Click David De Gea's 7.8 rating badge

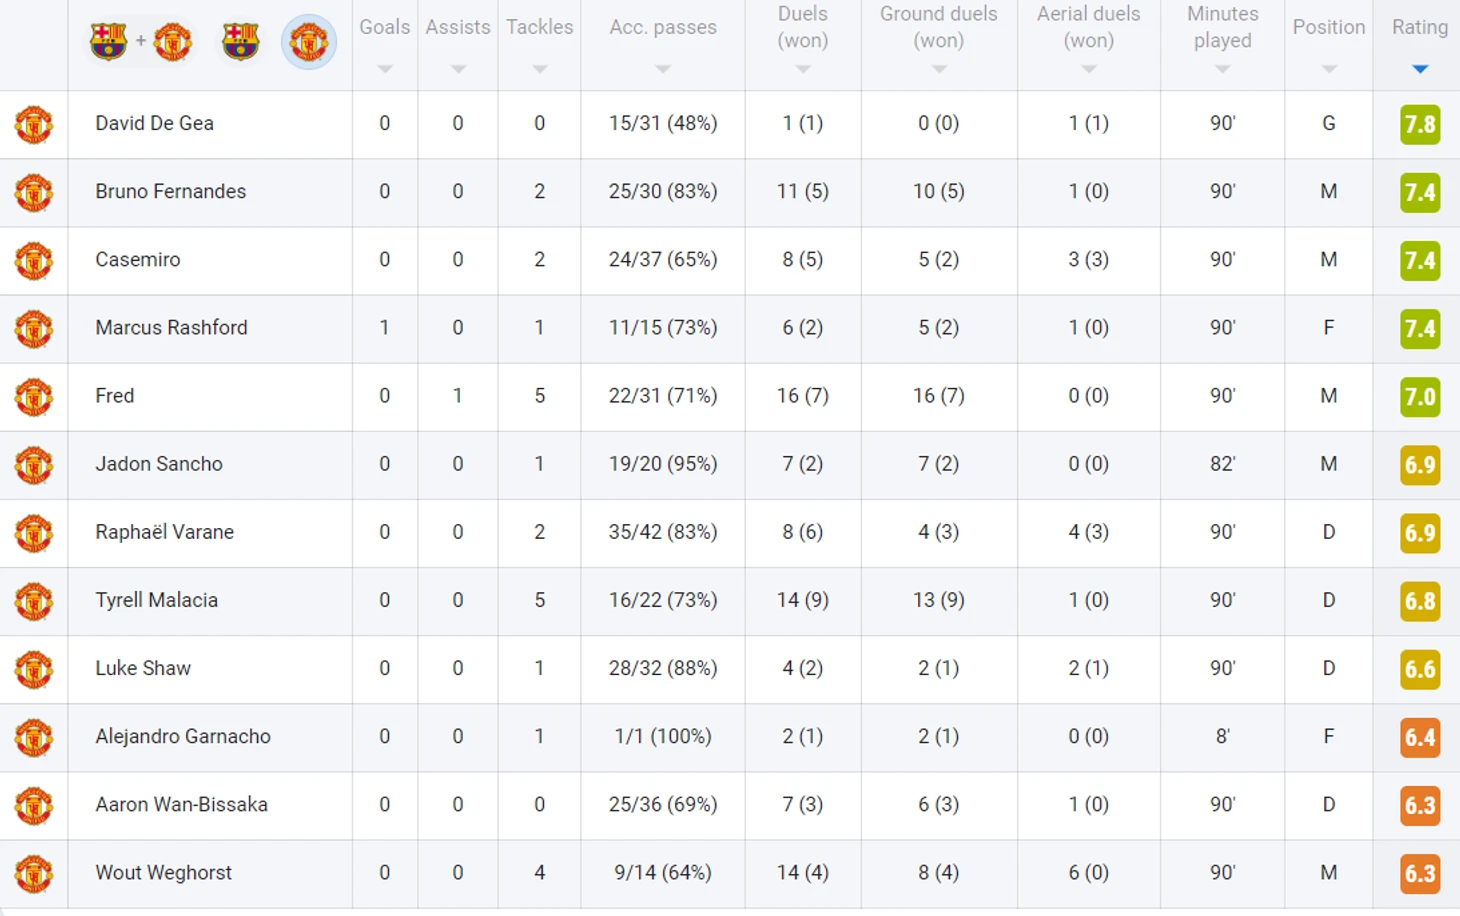tap(1419, 125)
